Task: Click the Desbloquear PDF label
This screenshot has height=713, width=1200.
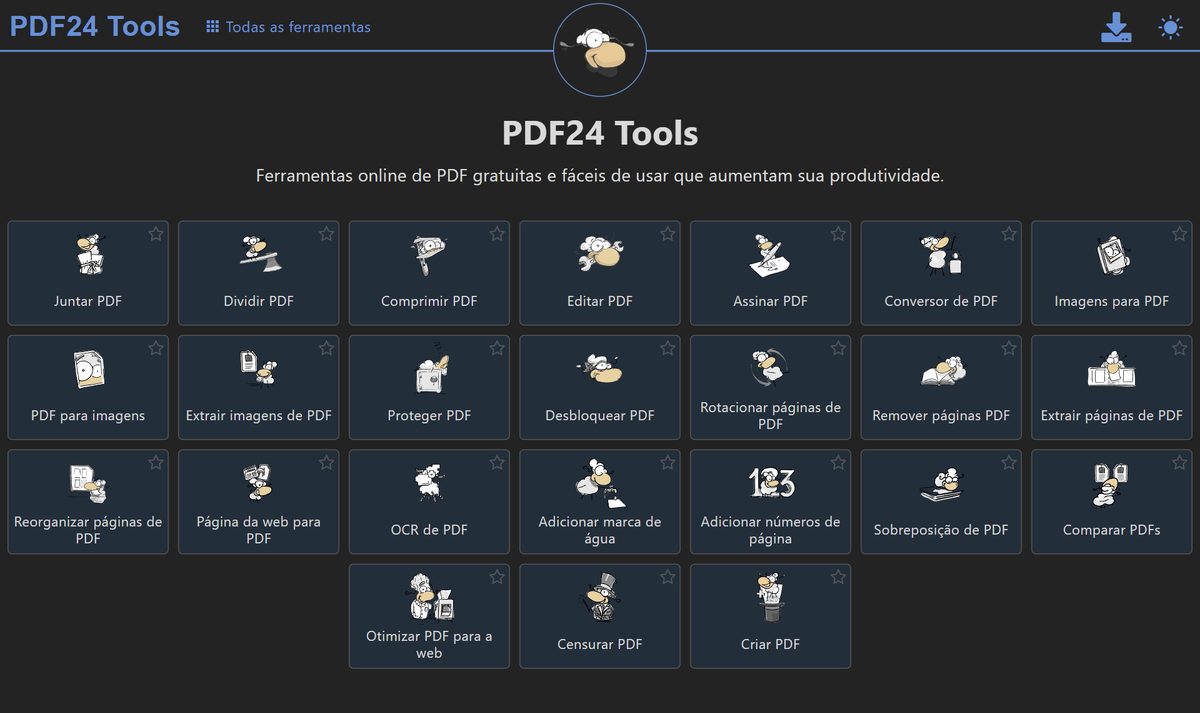Action: click(x=600, y=415)
